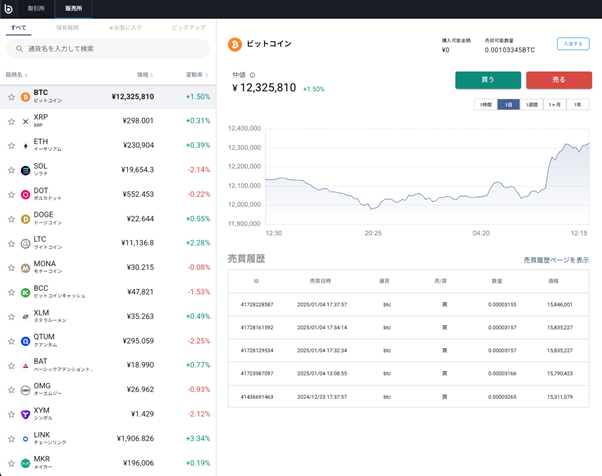Click the Bitcoin coin icon in BTC row
Viewport: 602px width, 476px height.
pos(26,97)
